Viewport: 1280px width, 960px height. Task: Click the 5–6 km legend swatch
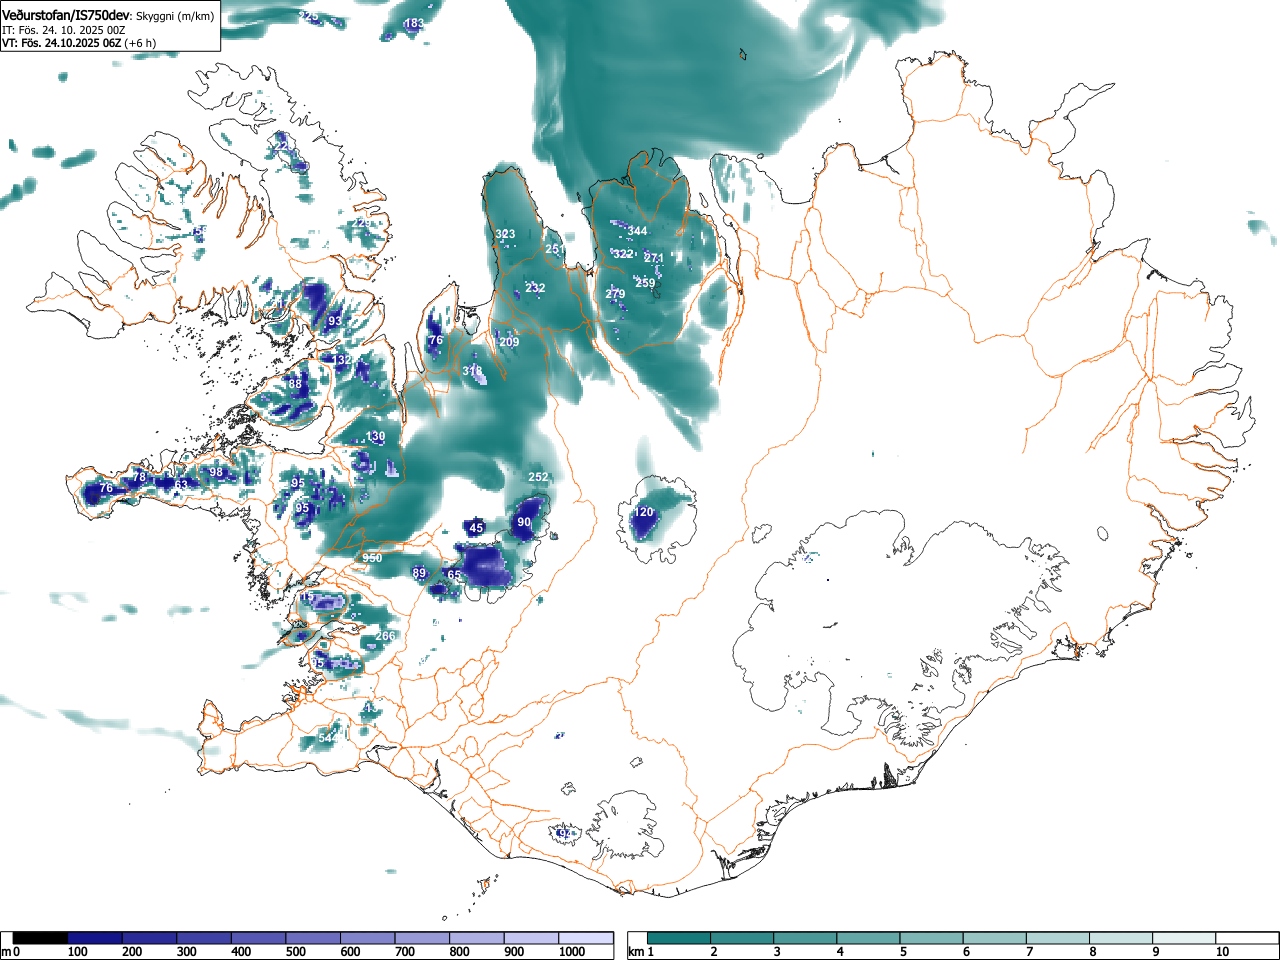pos(932,938)
